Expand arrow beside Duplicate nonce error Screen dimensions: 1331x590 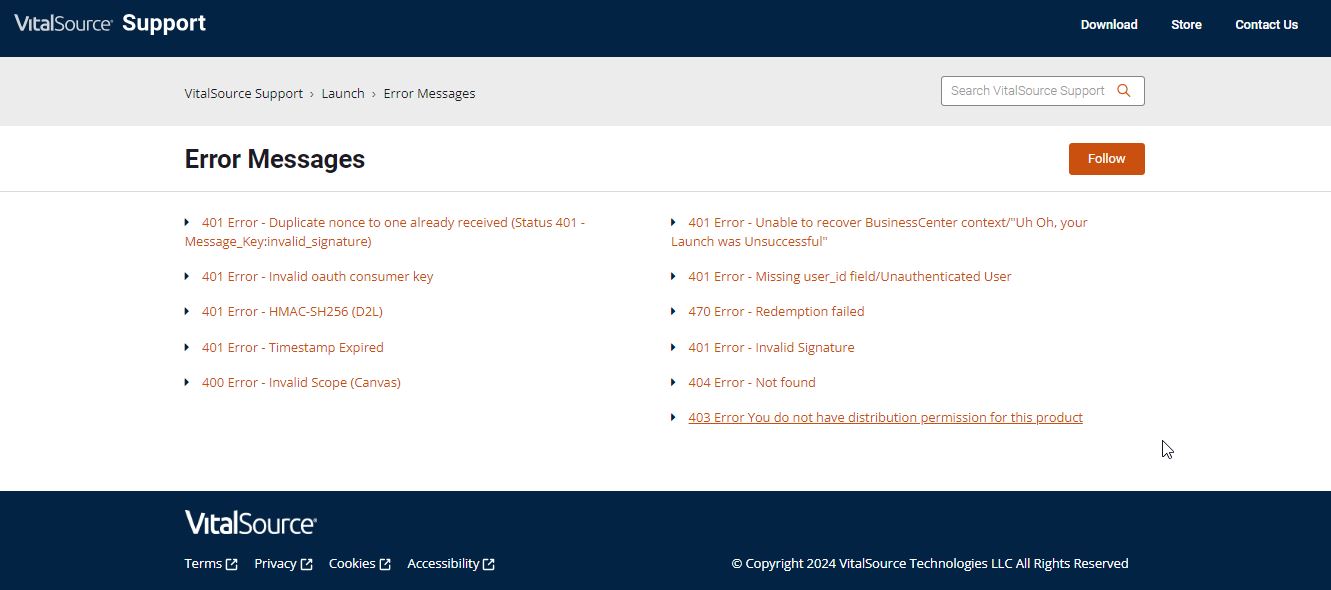tap(187, 222)
